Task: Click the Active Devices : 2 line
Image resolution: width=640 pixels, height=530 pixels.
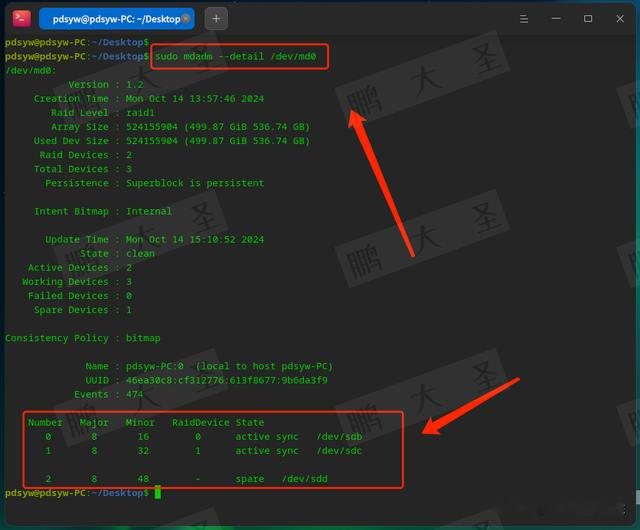Action: click(80, 268)
